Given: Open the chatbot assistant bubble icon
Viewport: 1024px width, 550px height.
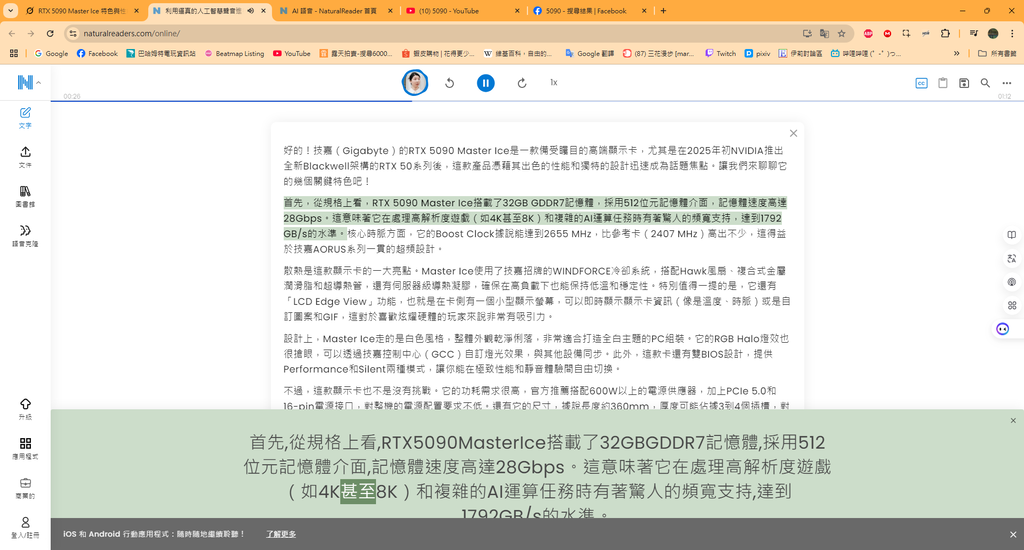Looking at the screenshot, I should (1002, 329).
